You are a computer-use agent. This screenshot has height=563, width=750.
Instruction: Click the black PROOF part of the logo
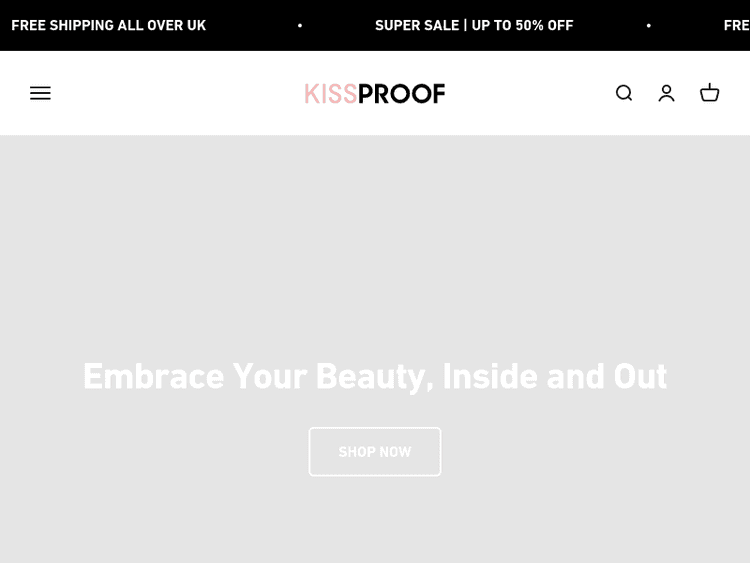(x=401, y=93)
